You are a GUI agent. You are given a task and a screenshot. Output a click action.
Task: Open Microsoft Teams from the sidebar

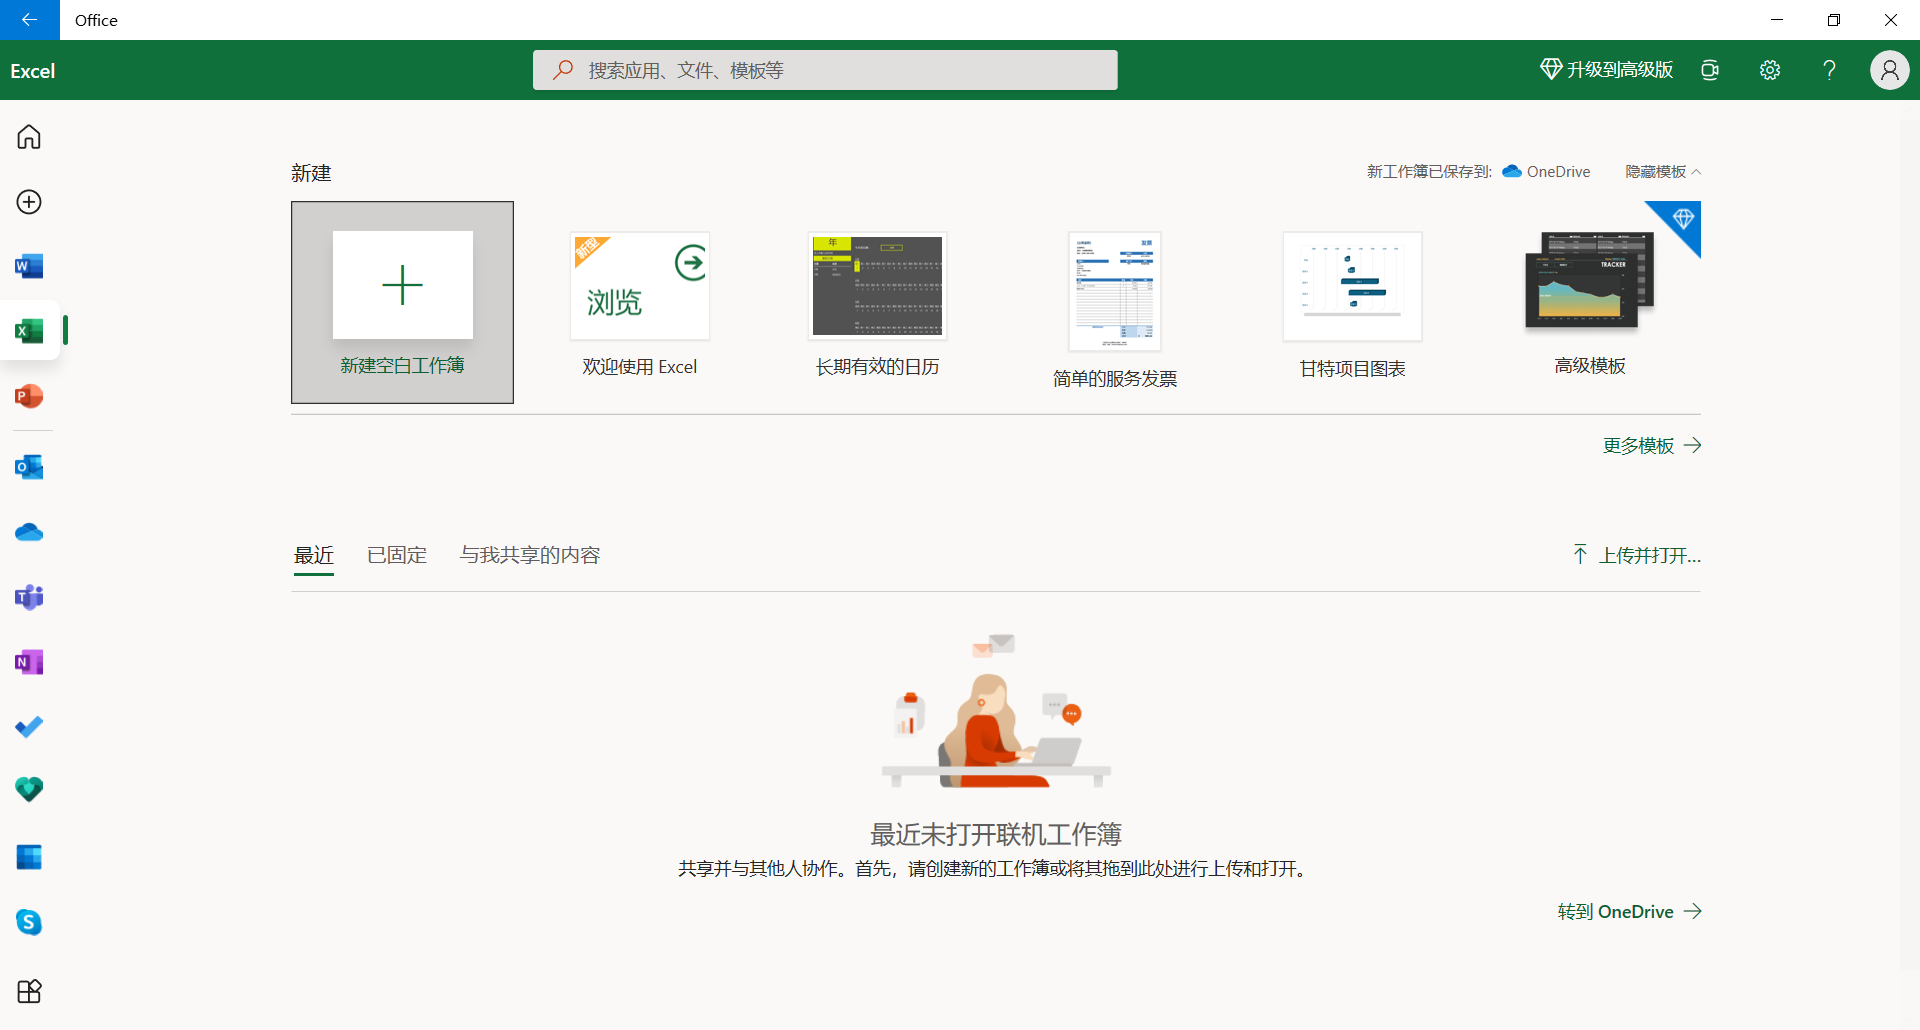[x=29, y=597]
